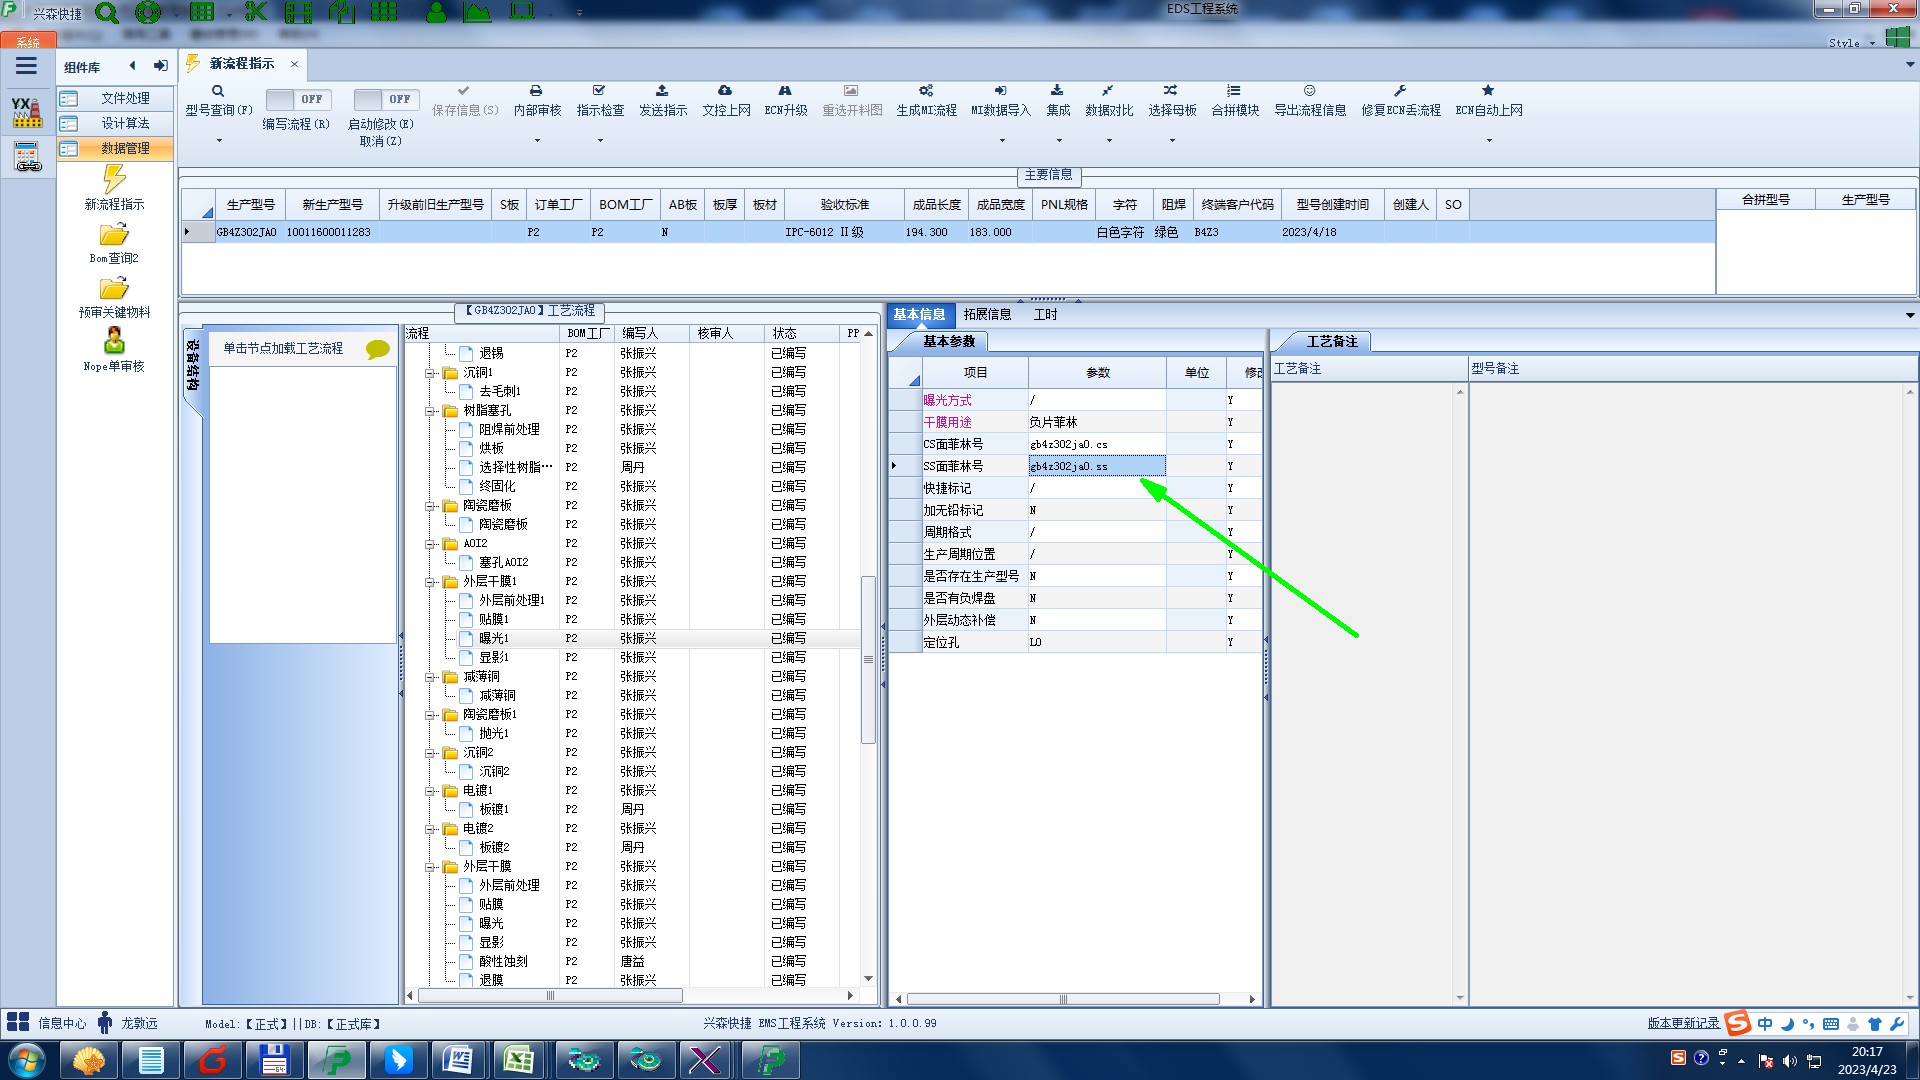Click 指示检查 toolbar button

click(600, 100)
